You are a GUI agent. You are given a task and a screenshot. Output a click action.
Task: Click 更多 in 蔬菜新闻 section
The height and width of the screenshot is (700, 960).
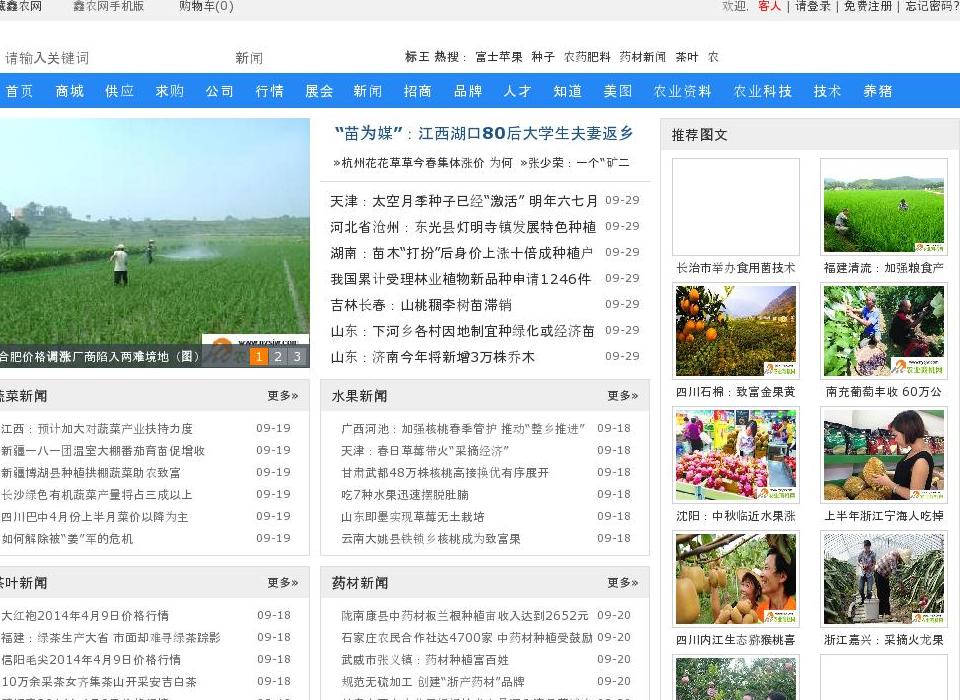coord(283,396)
